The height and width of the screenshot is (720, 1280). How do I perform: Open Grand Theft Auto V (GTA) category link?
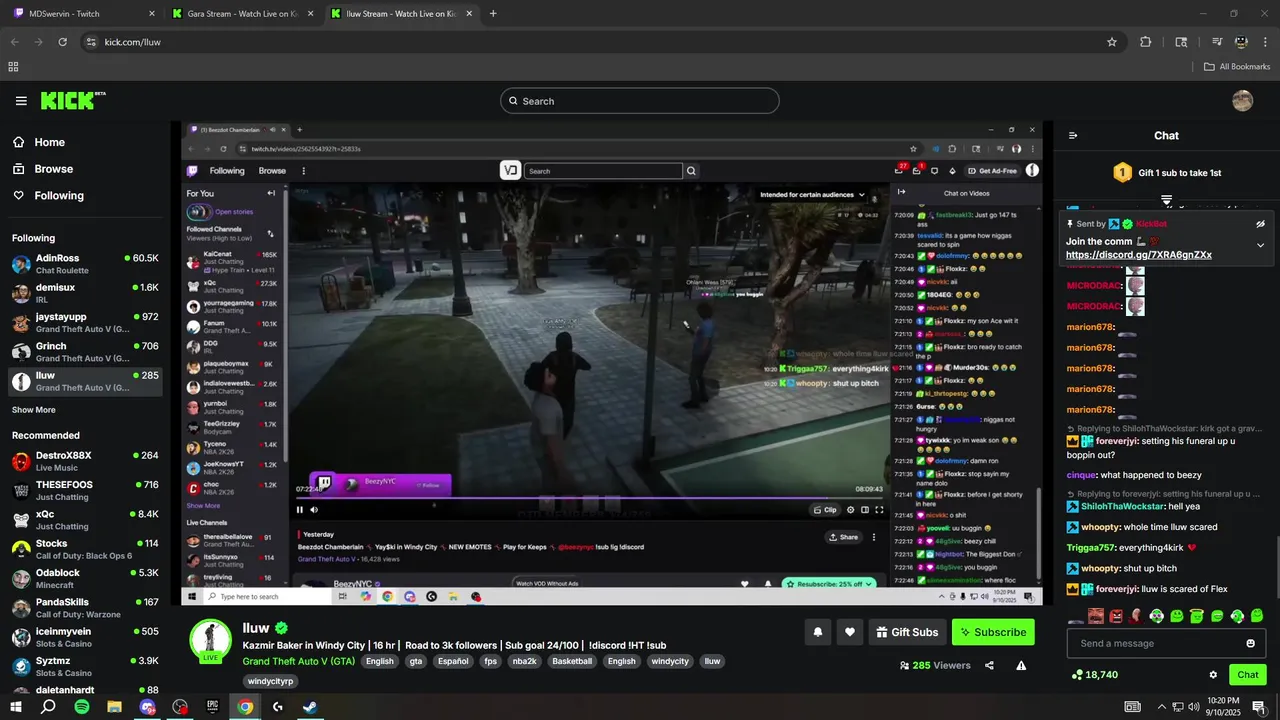pyautogui.click(x=298, y=661)
